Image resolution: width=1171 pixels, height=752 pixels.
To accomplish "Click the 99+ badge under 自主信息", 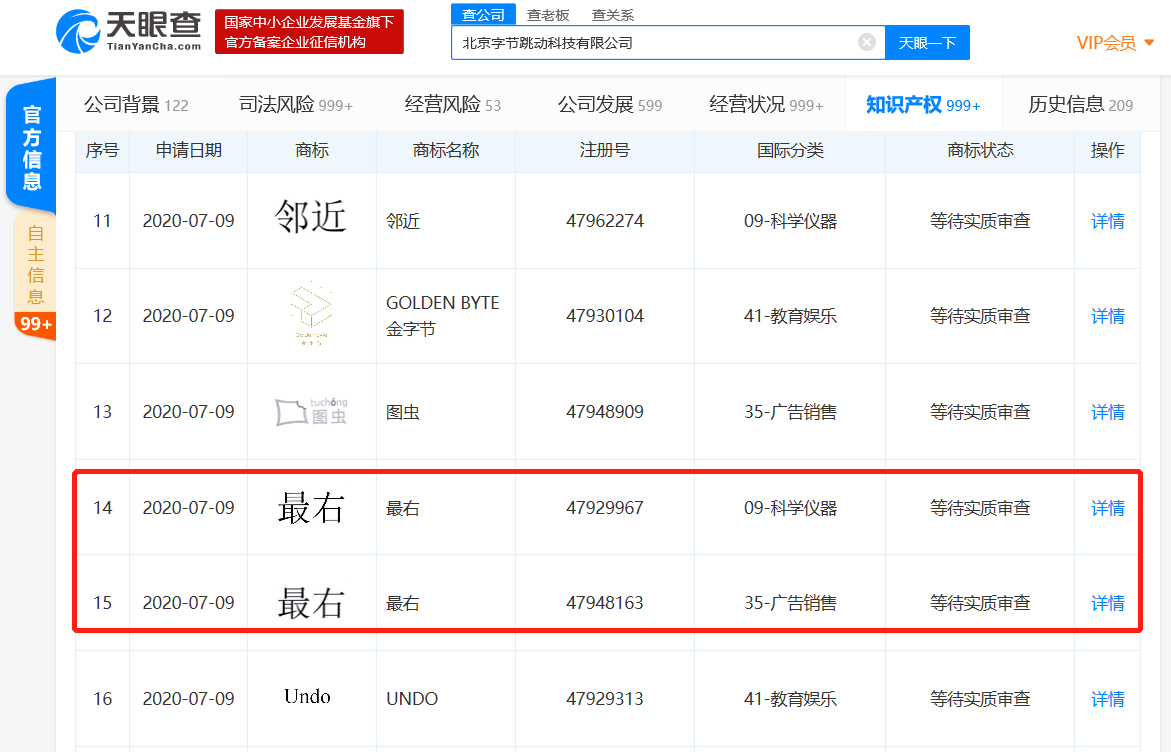I will (35, 325).
